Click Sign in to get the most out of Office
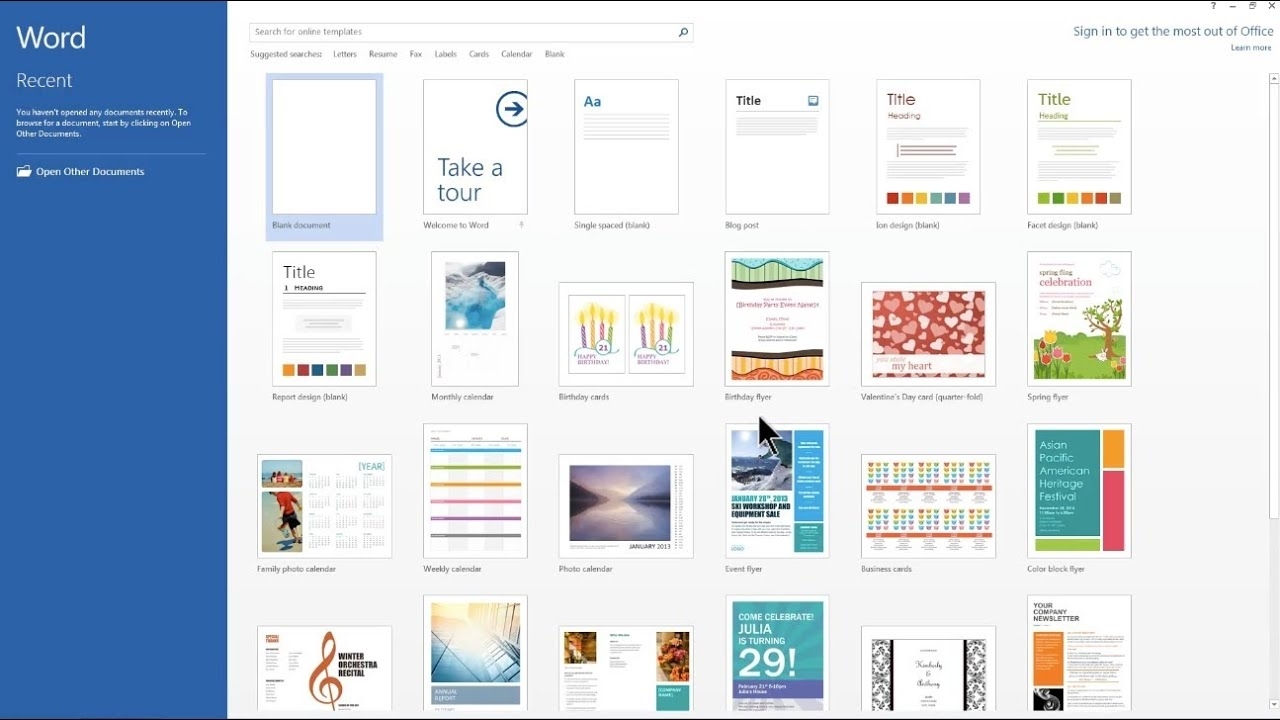The width and height of the screenshot is (1280, 720). point(1173,31)
